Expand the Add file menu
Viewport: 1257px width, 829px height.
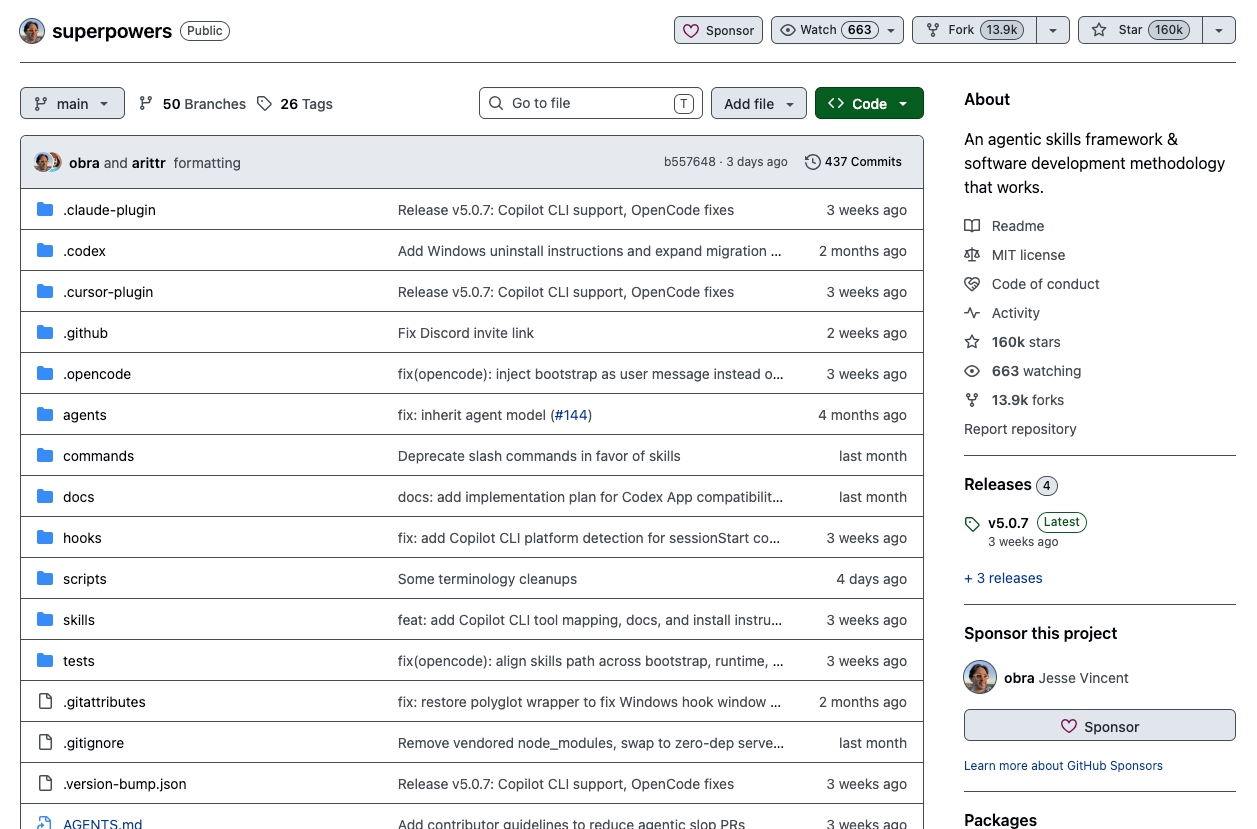click(x=758, y=104)
